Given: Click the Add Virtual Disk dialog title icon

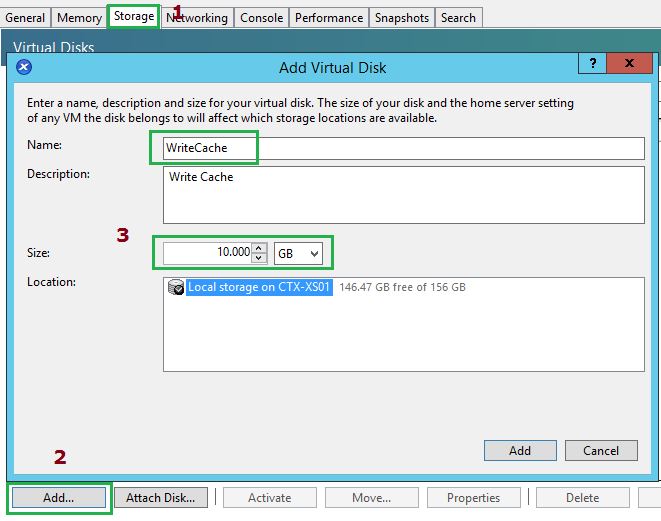Looking at the screenshot, I should click(25, 68).
